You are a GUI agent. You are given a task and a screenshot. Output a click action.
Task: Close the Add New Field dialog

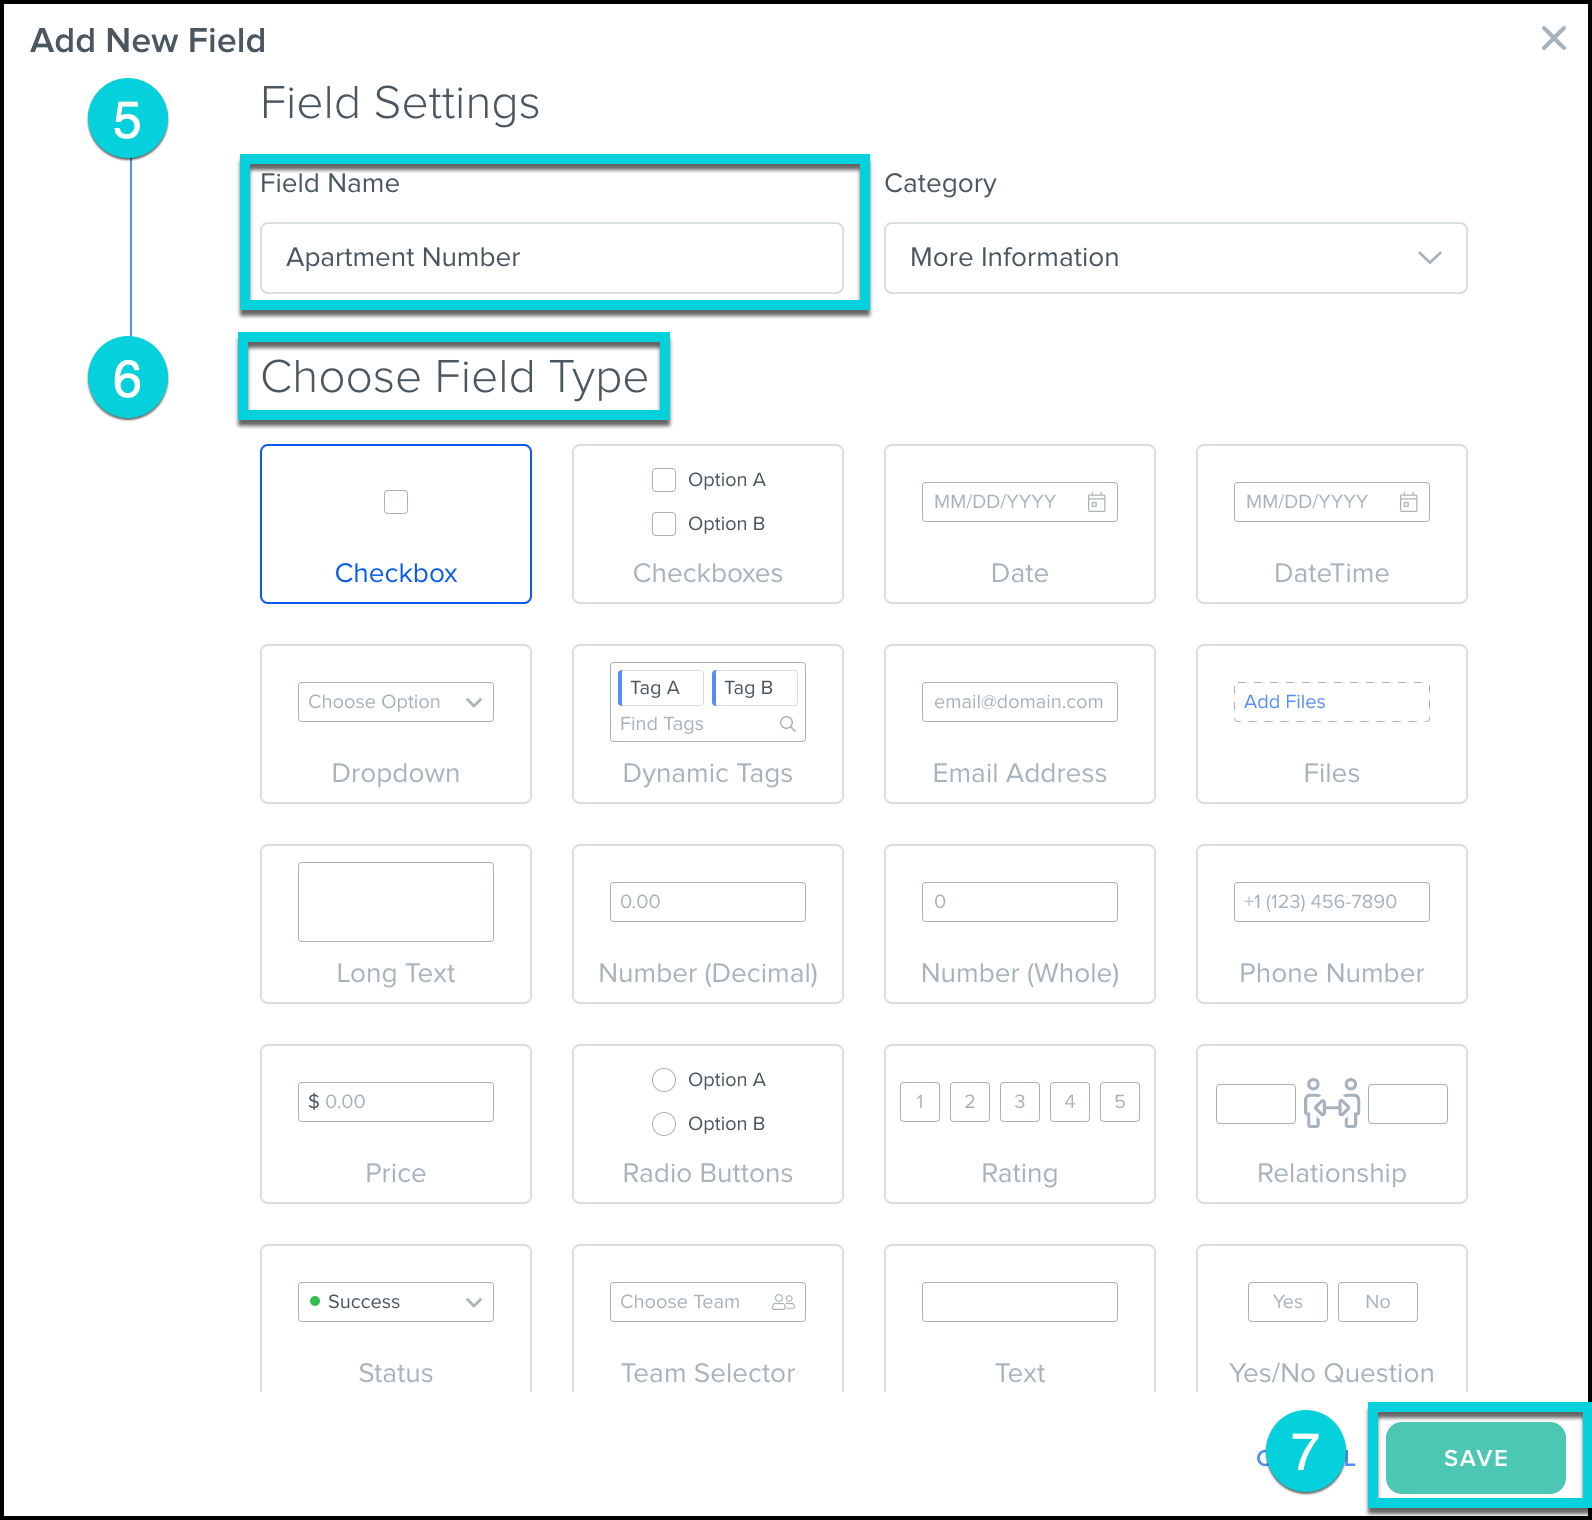pos(1553,39)
